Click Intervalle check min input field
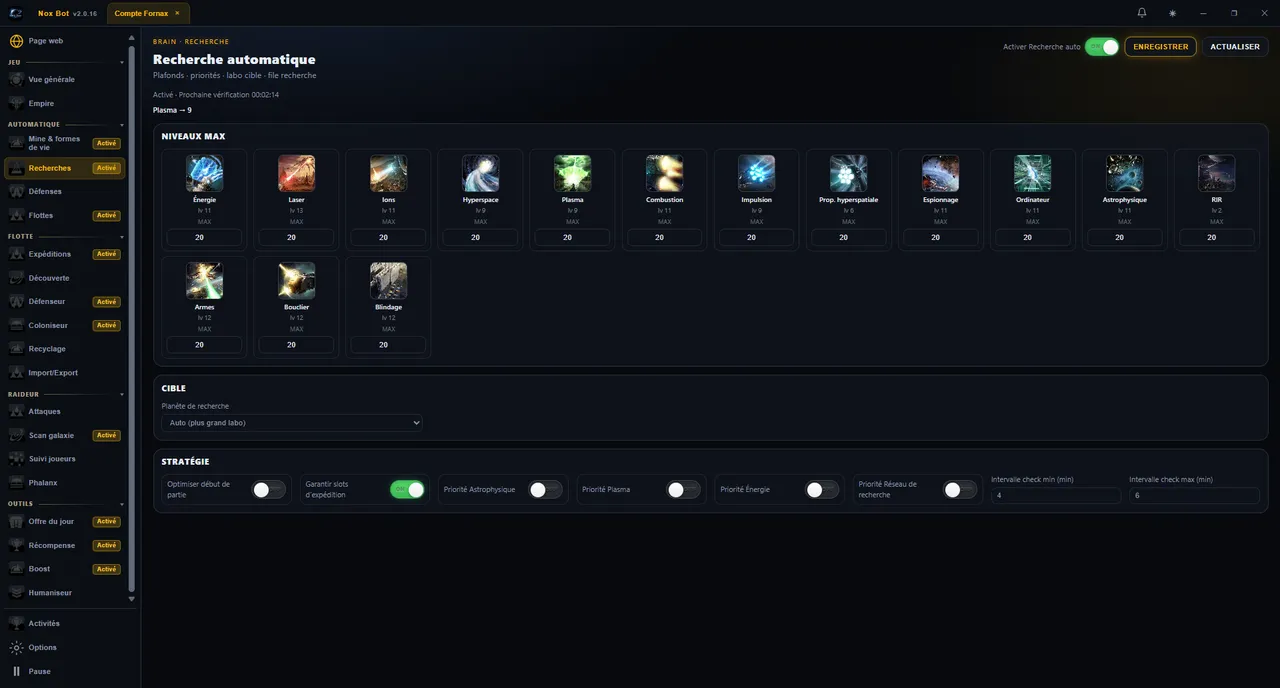This screenshot has height=688, width=1280. [1056, 495]
